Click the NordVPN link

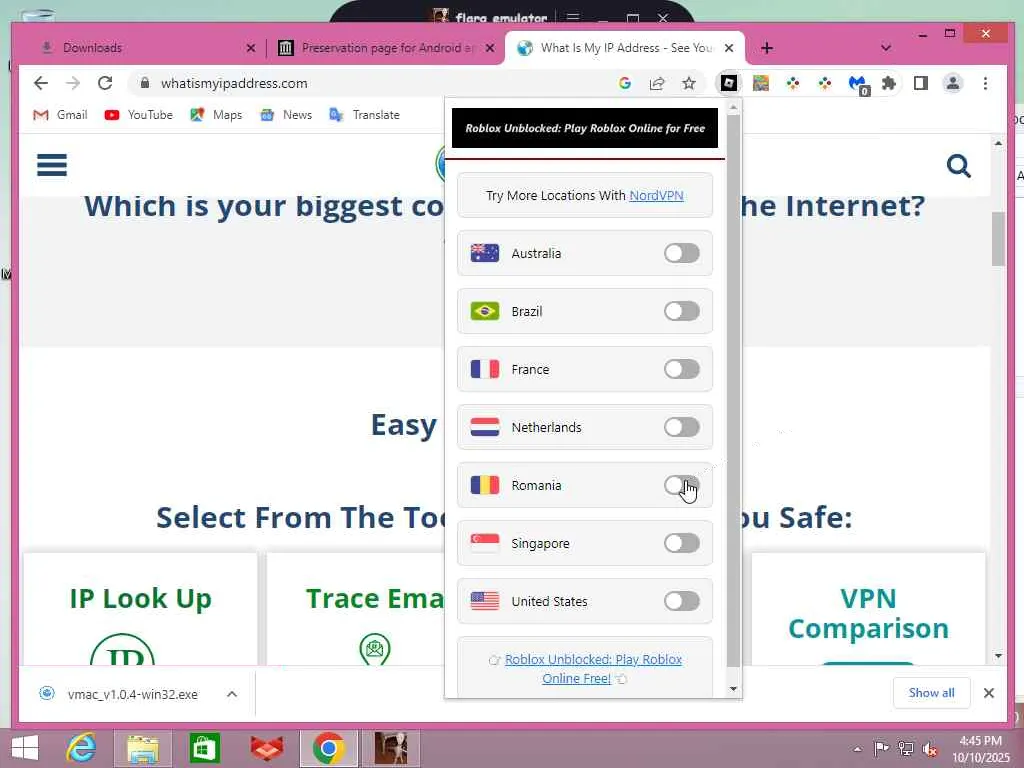click(656, 195)
